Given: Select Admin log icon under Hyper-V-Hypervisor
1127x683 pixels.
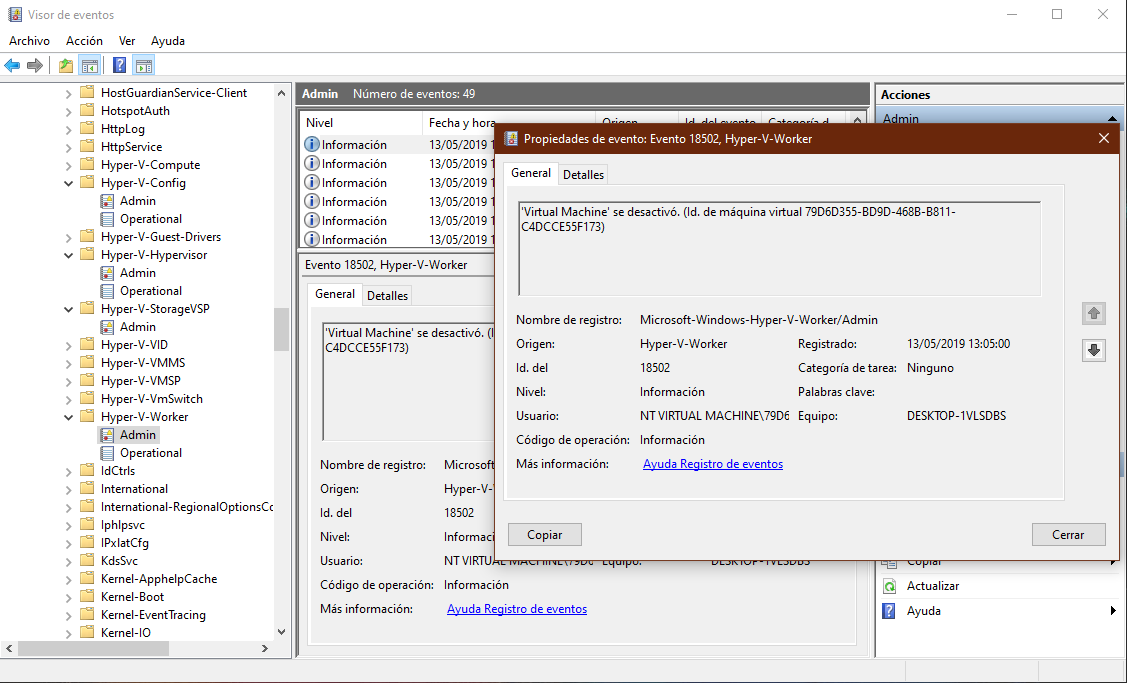Looking at the screenshot, I should [x=107, y=273].
